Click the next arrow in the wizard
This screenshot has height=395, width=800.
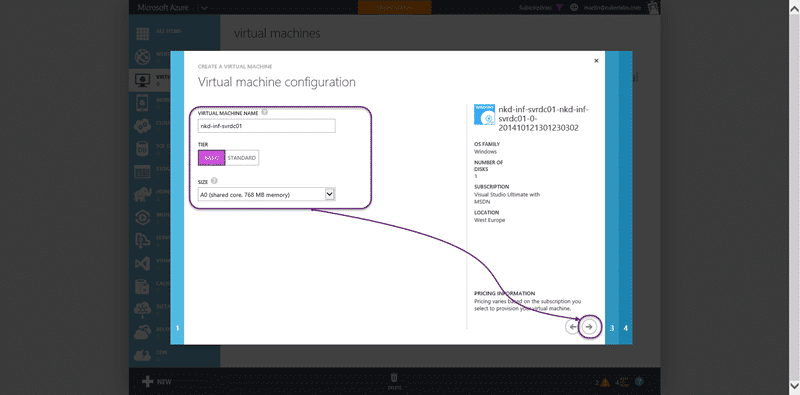coord(589,327)
